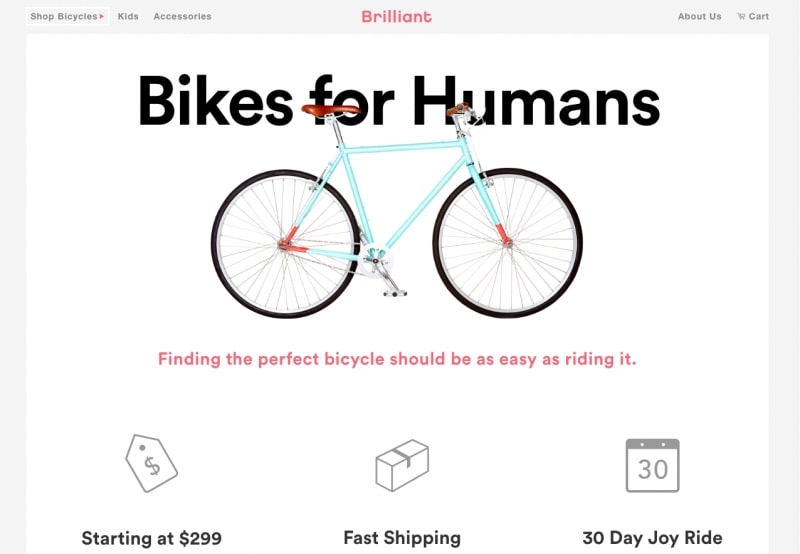Click the Bikes for Humans headline
Image resolution: width=800 pixels, height=554 pixels.
coord(399,100)
